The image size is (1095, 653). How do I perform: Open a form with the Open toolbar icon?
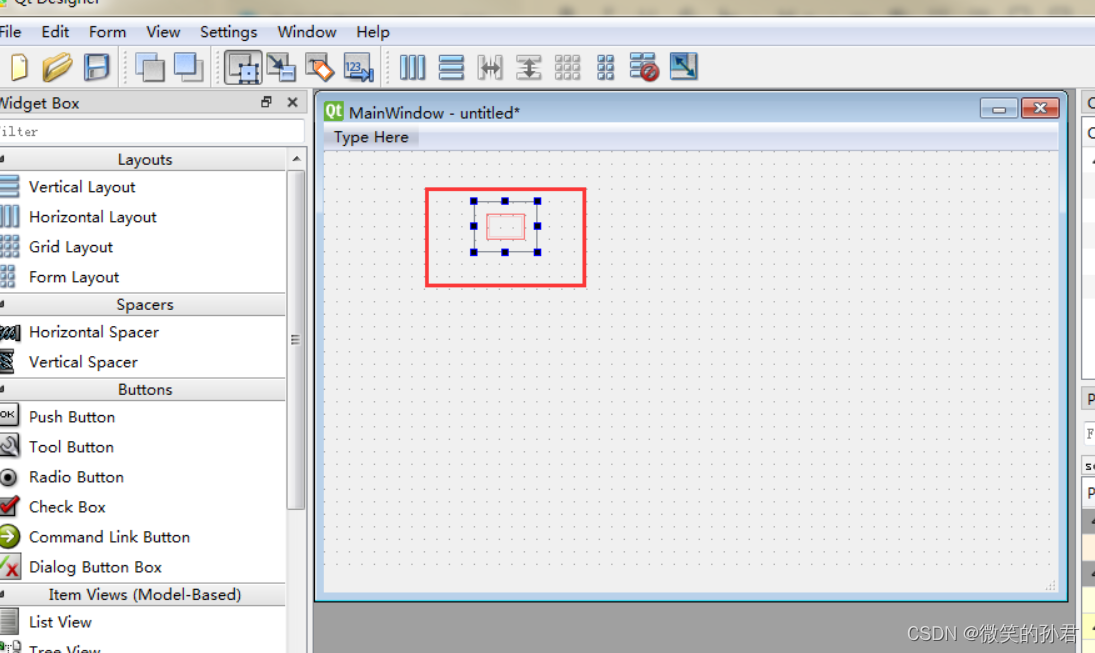57,67
